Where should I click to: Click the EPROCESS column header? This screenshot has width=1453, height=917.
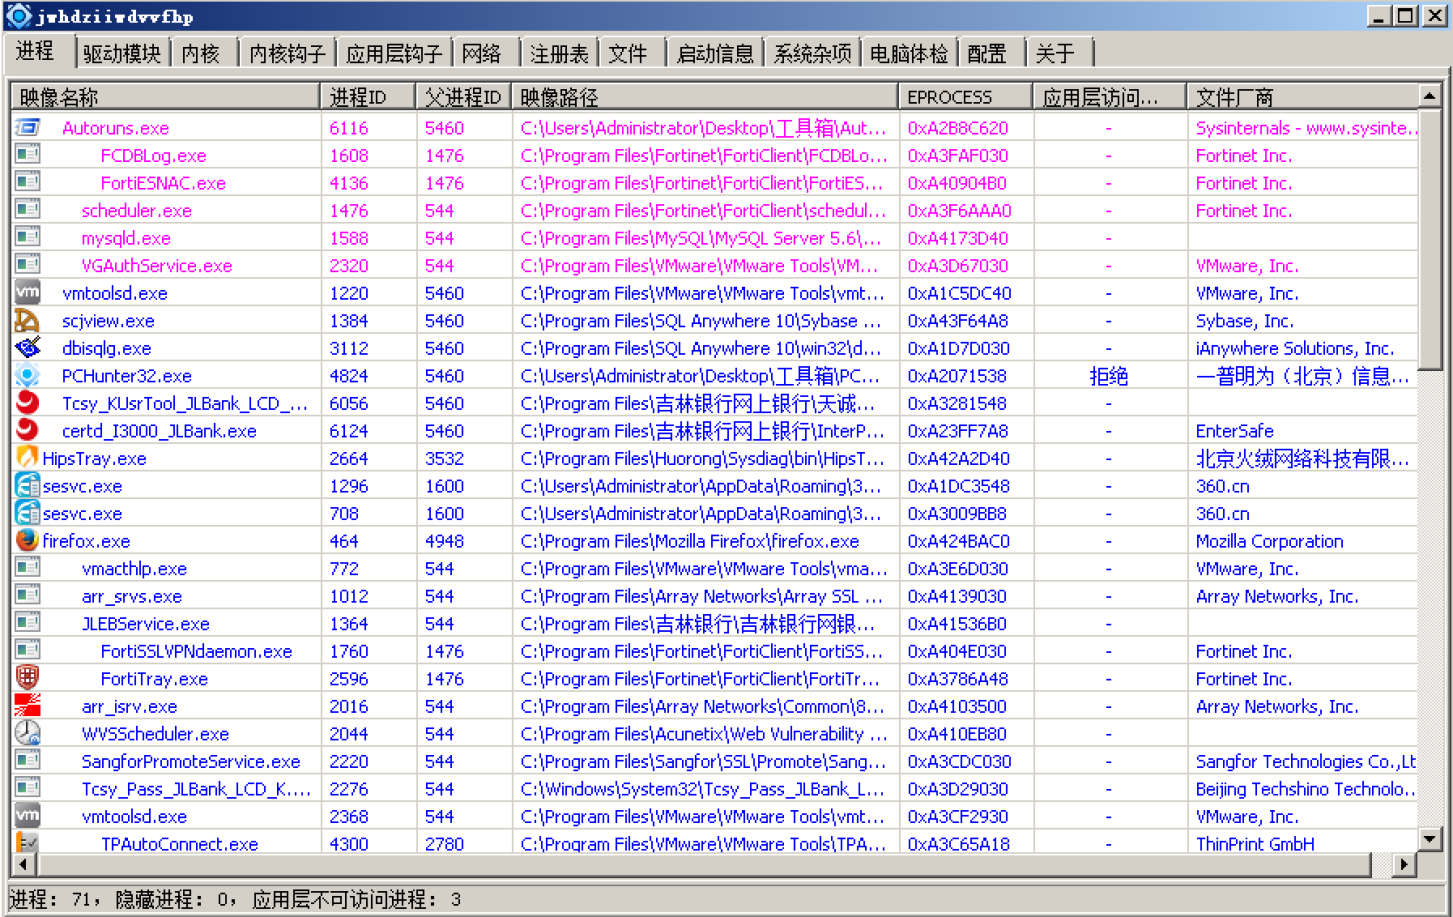(x=966, y=97)
